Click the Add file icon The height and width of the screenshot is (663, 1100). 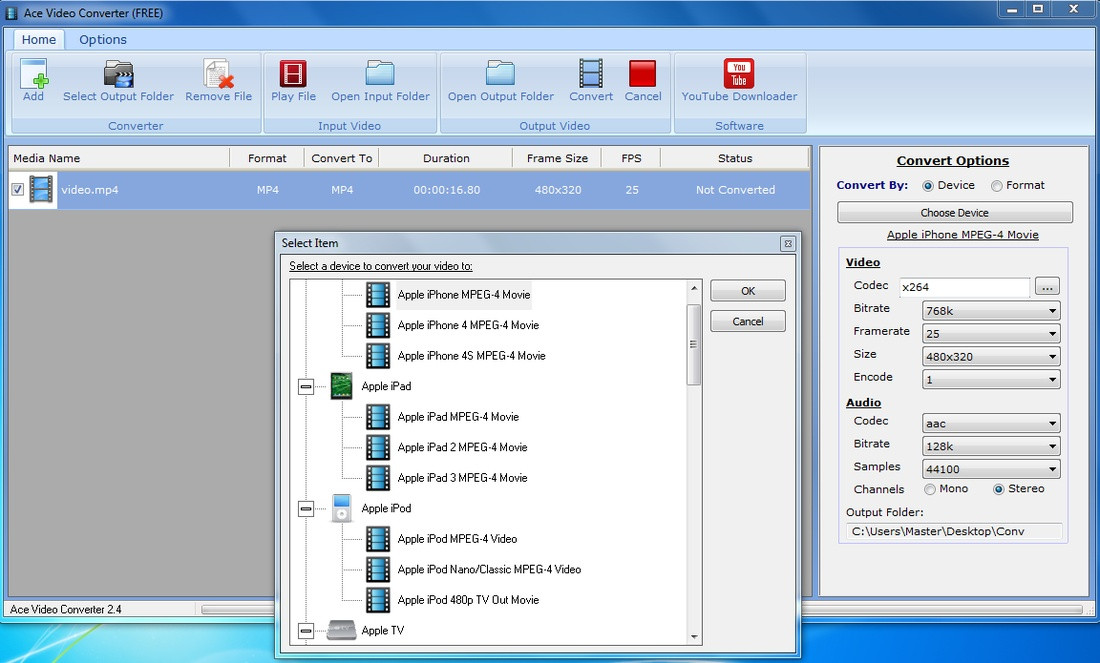33,74
